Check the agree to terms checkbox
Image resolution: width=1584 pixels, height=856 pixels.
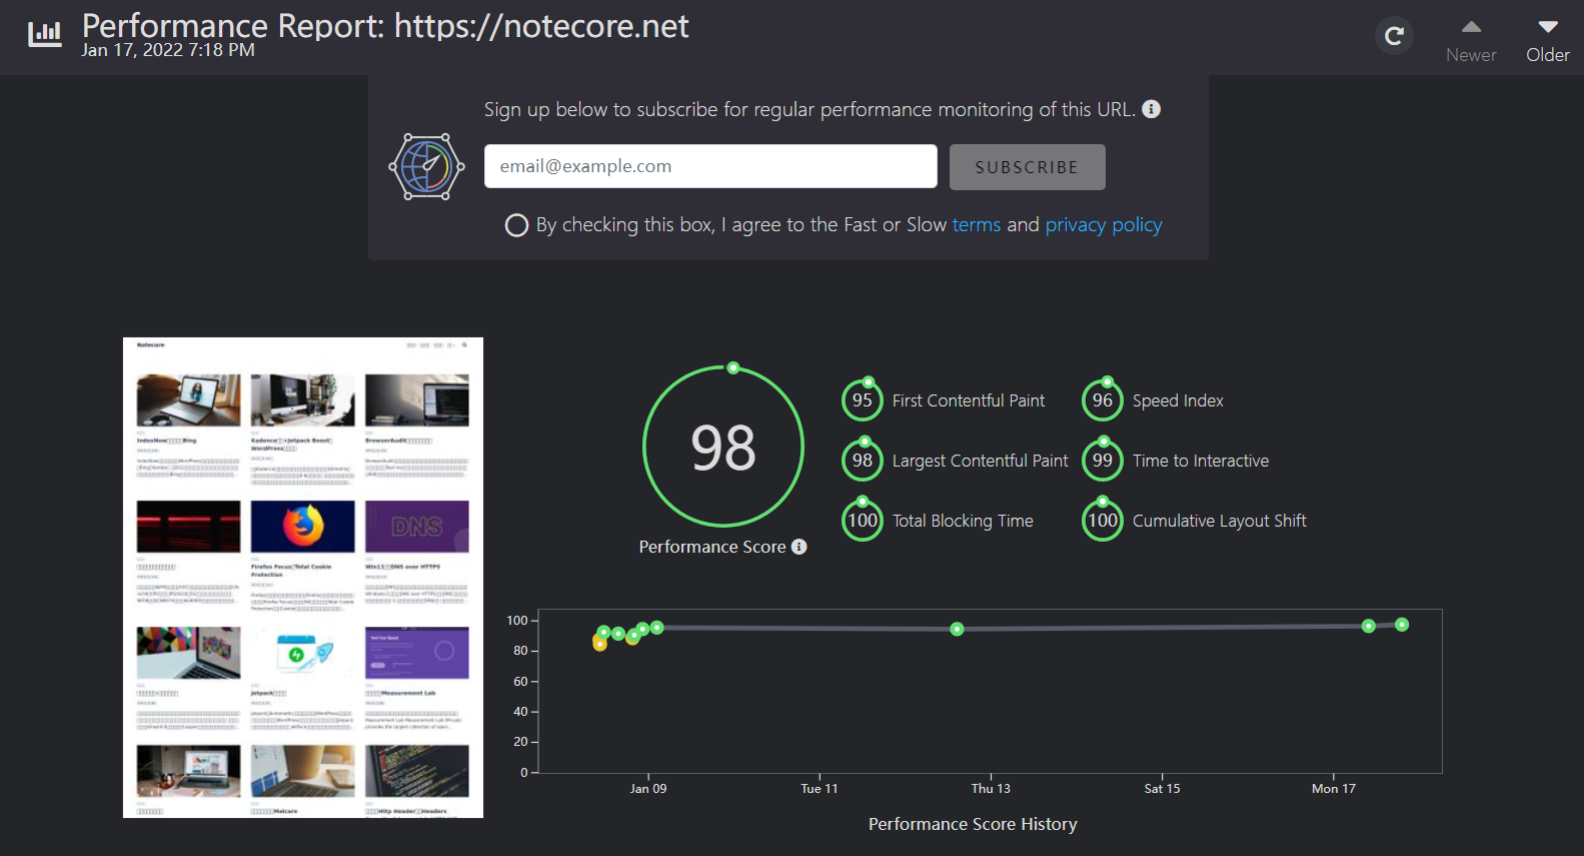click(x=516, y=225)
